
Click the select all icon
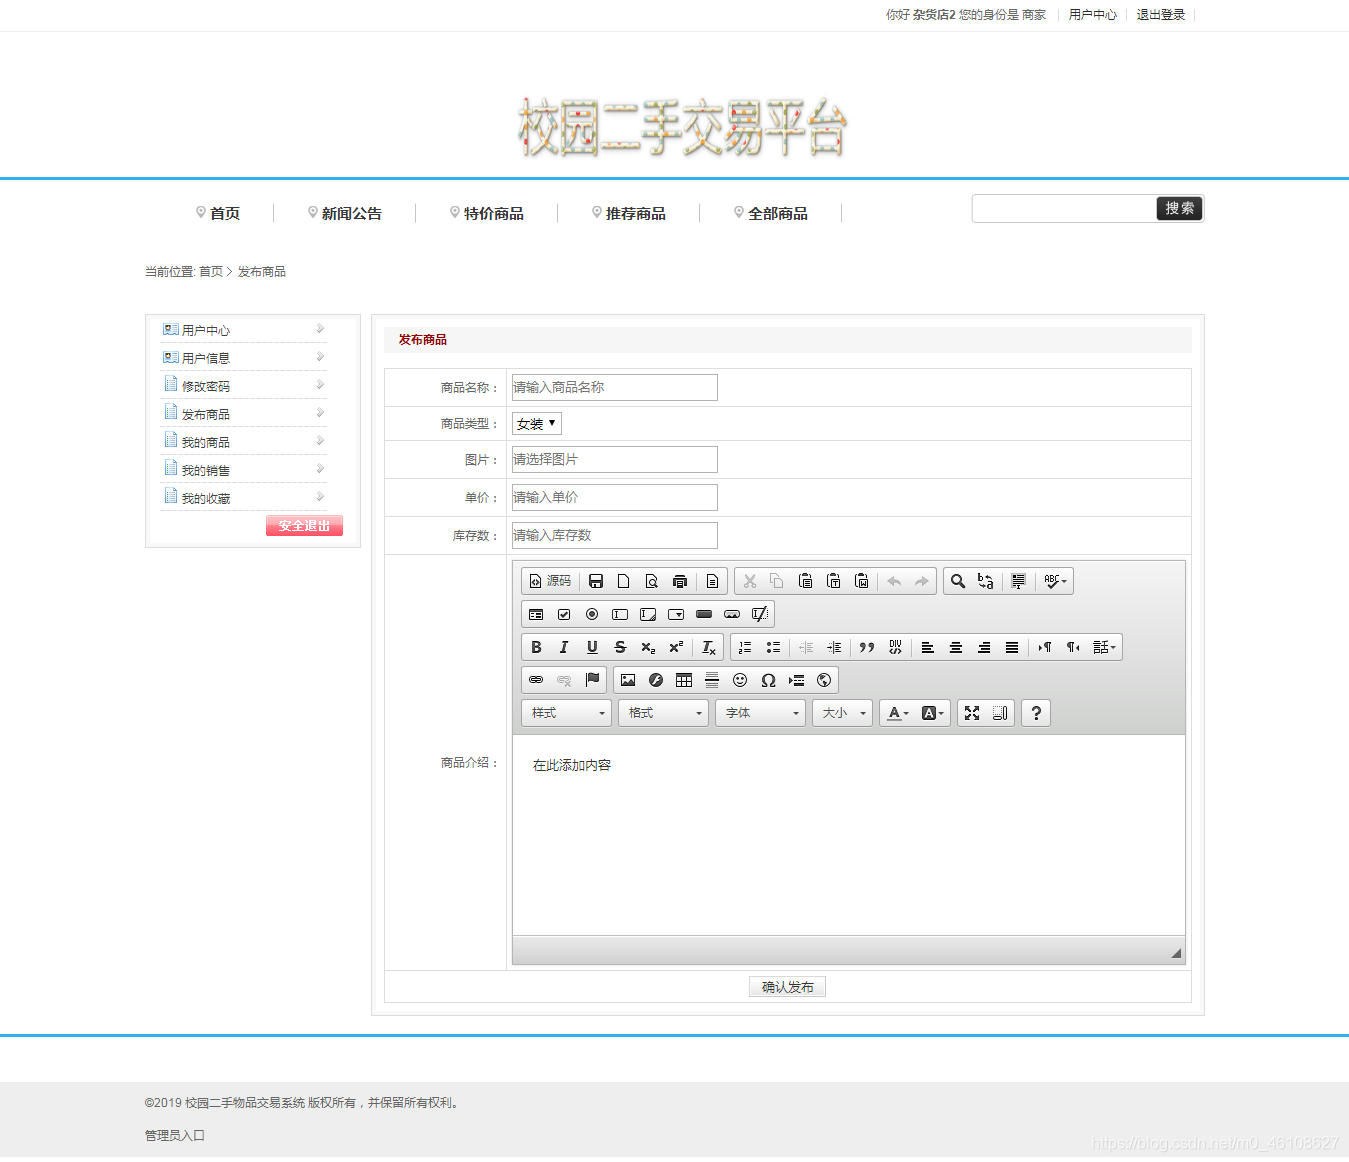(x=1018, y=581)
